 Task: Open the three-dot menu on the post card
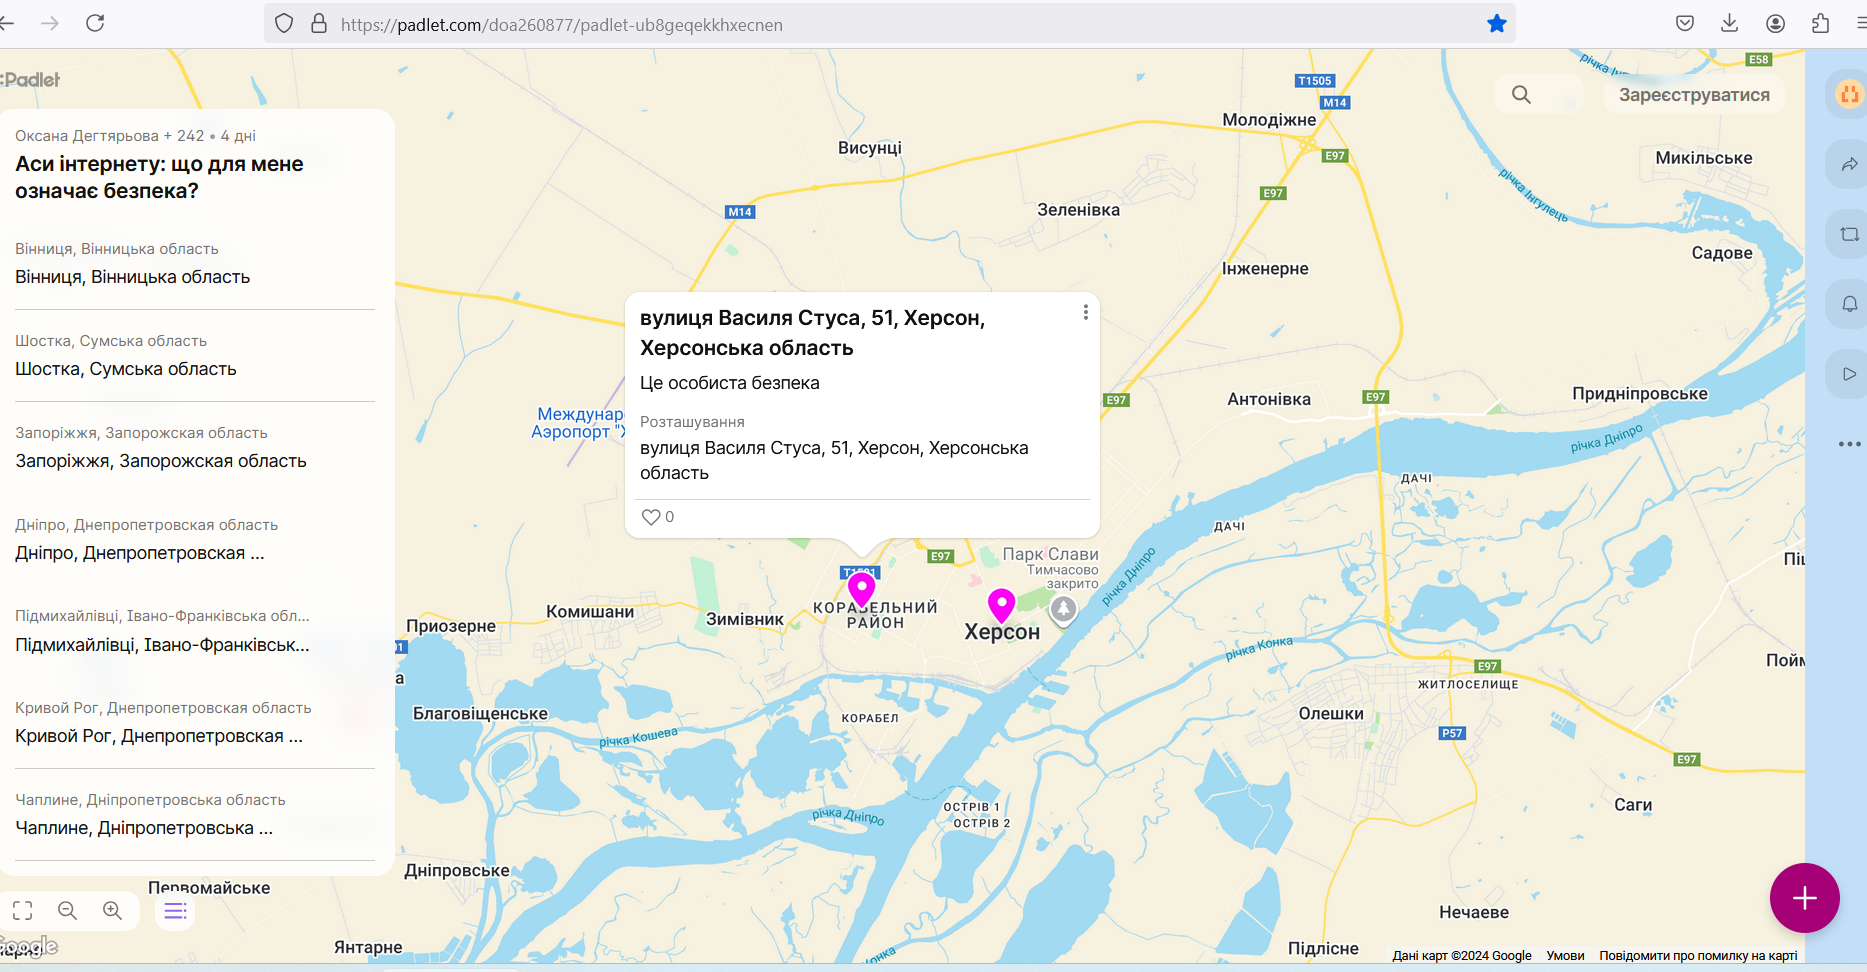point(1085,313)
